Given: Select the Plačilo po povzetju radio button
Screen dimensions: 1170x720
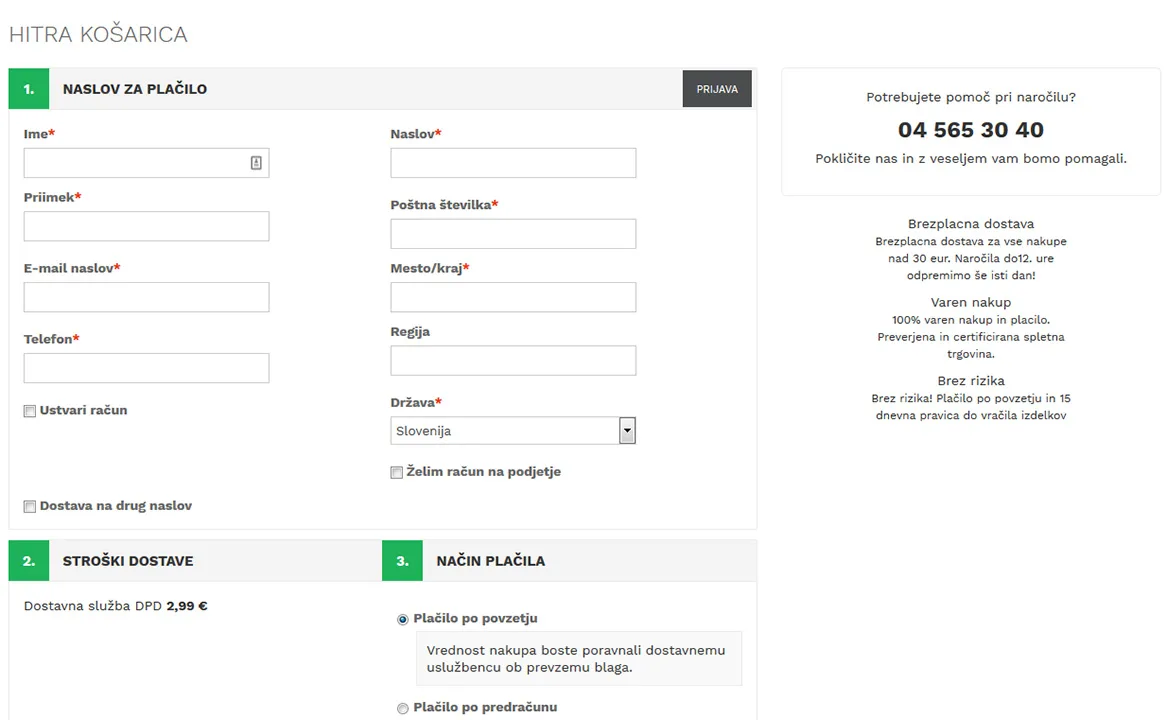Looking at the screenshot, I should pos(403,619).
